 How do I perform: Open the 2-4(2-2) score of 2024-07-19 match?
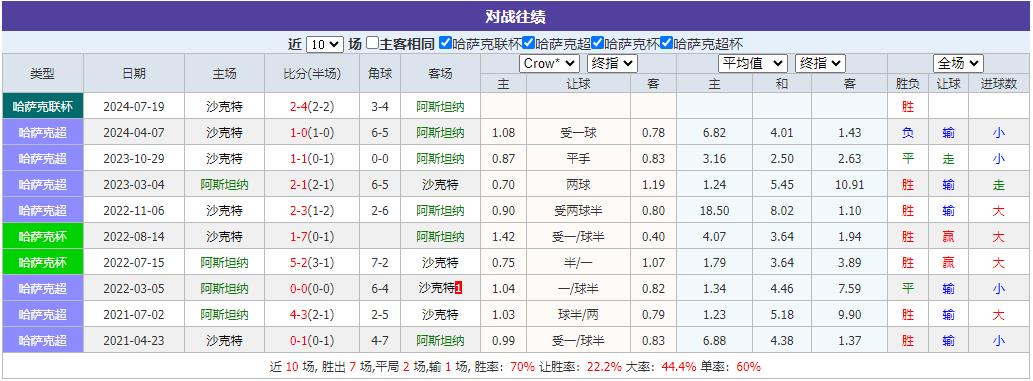click(x=312, y=106)
